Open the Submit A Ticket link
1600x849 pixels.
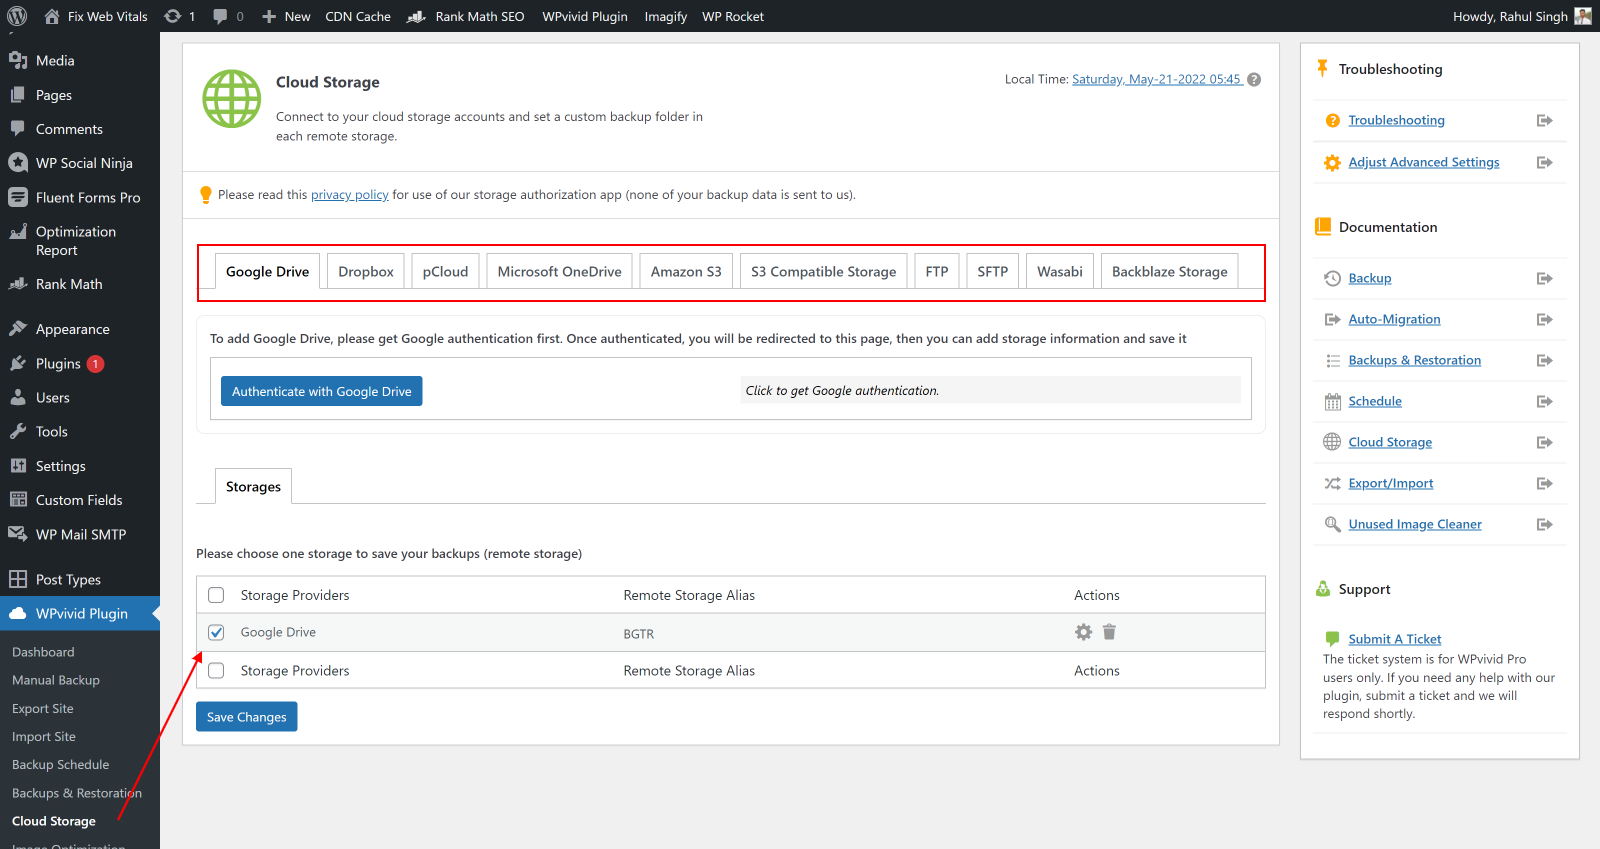pos(1394,639)
